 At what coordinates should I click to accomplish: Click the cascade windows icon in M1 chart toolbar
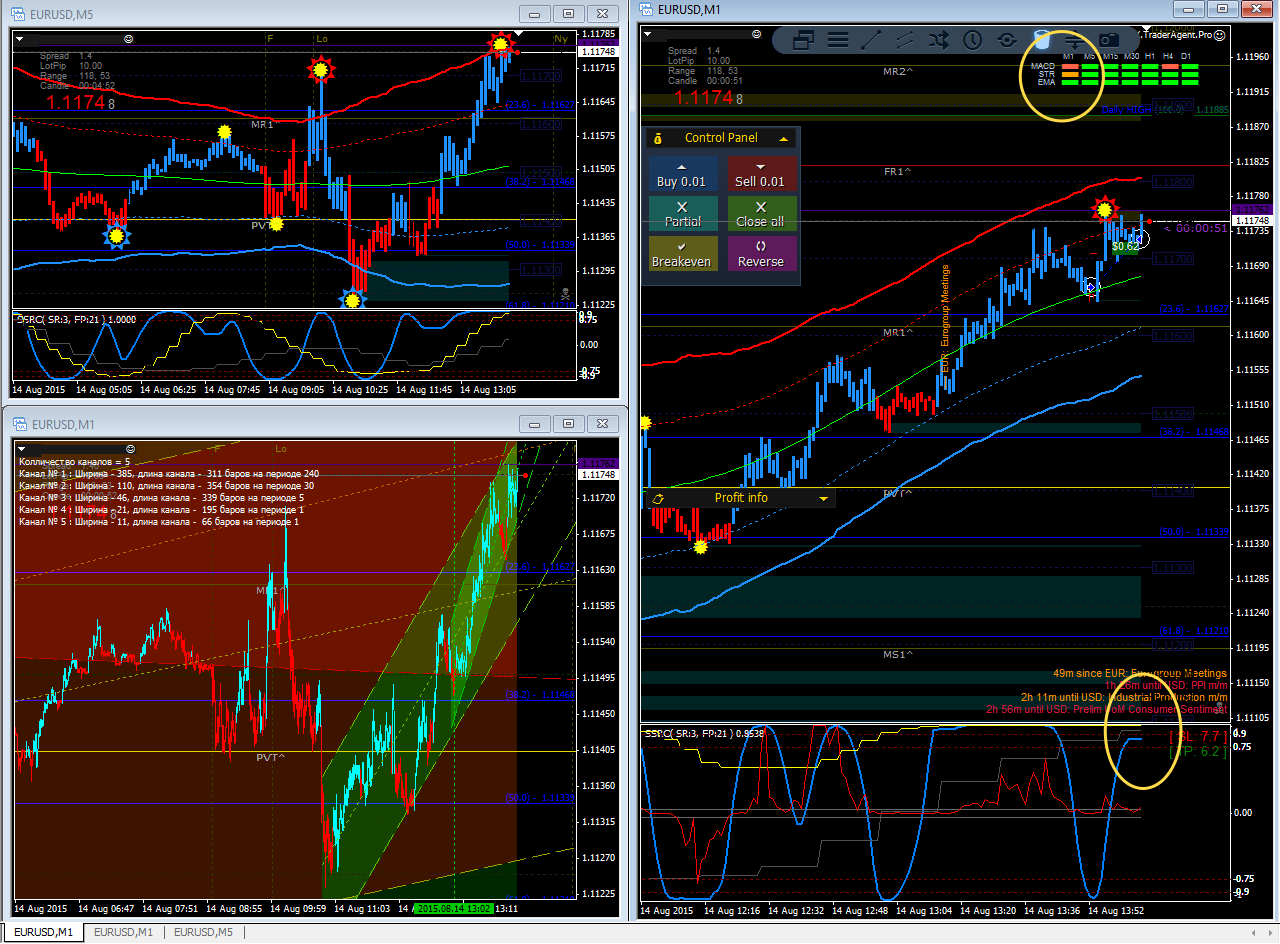coord(802,40)
